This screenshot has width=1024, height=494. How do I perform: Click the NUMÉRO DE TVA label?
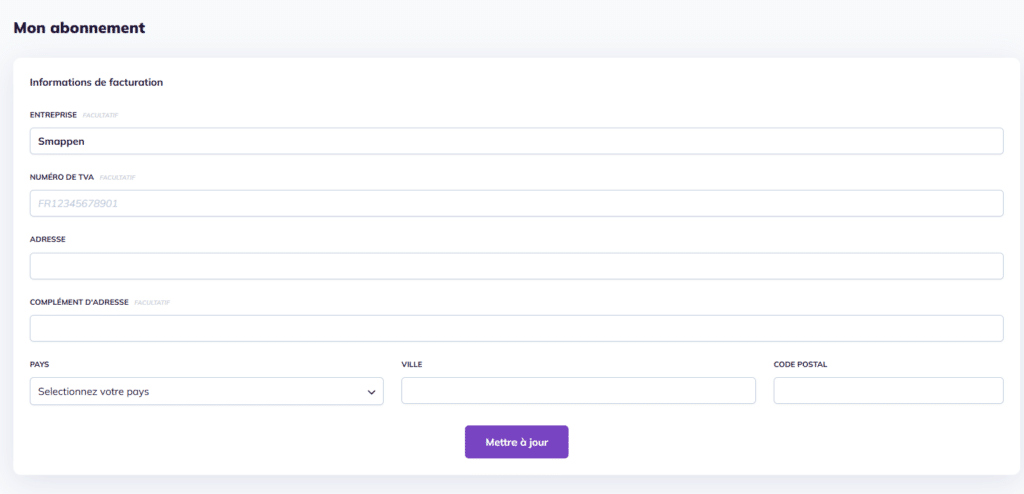[x=62, y=177]
